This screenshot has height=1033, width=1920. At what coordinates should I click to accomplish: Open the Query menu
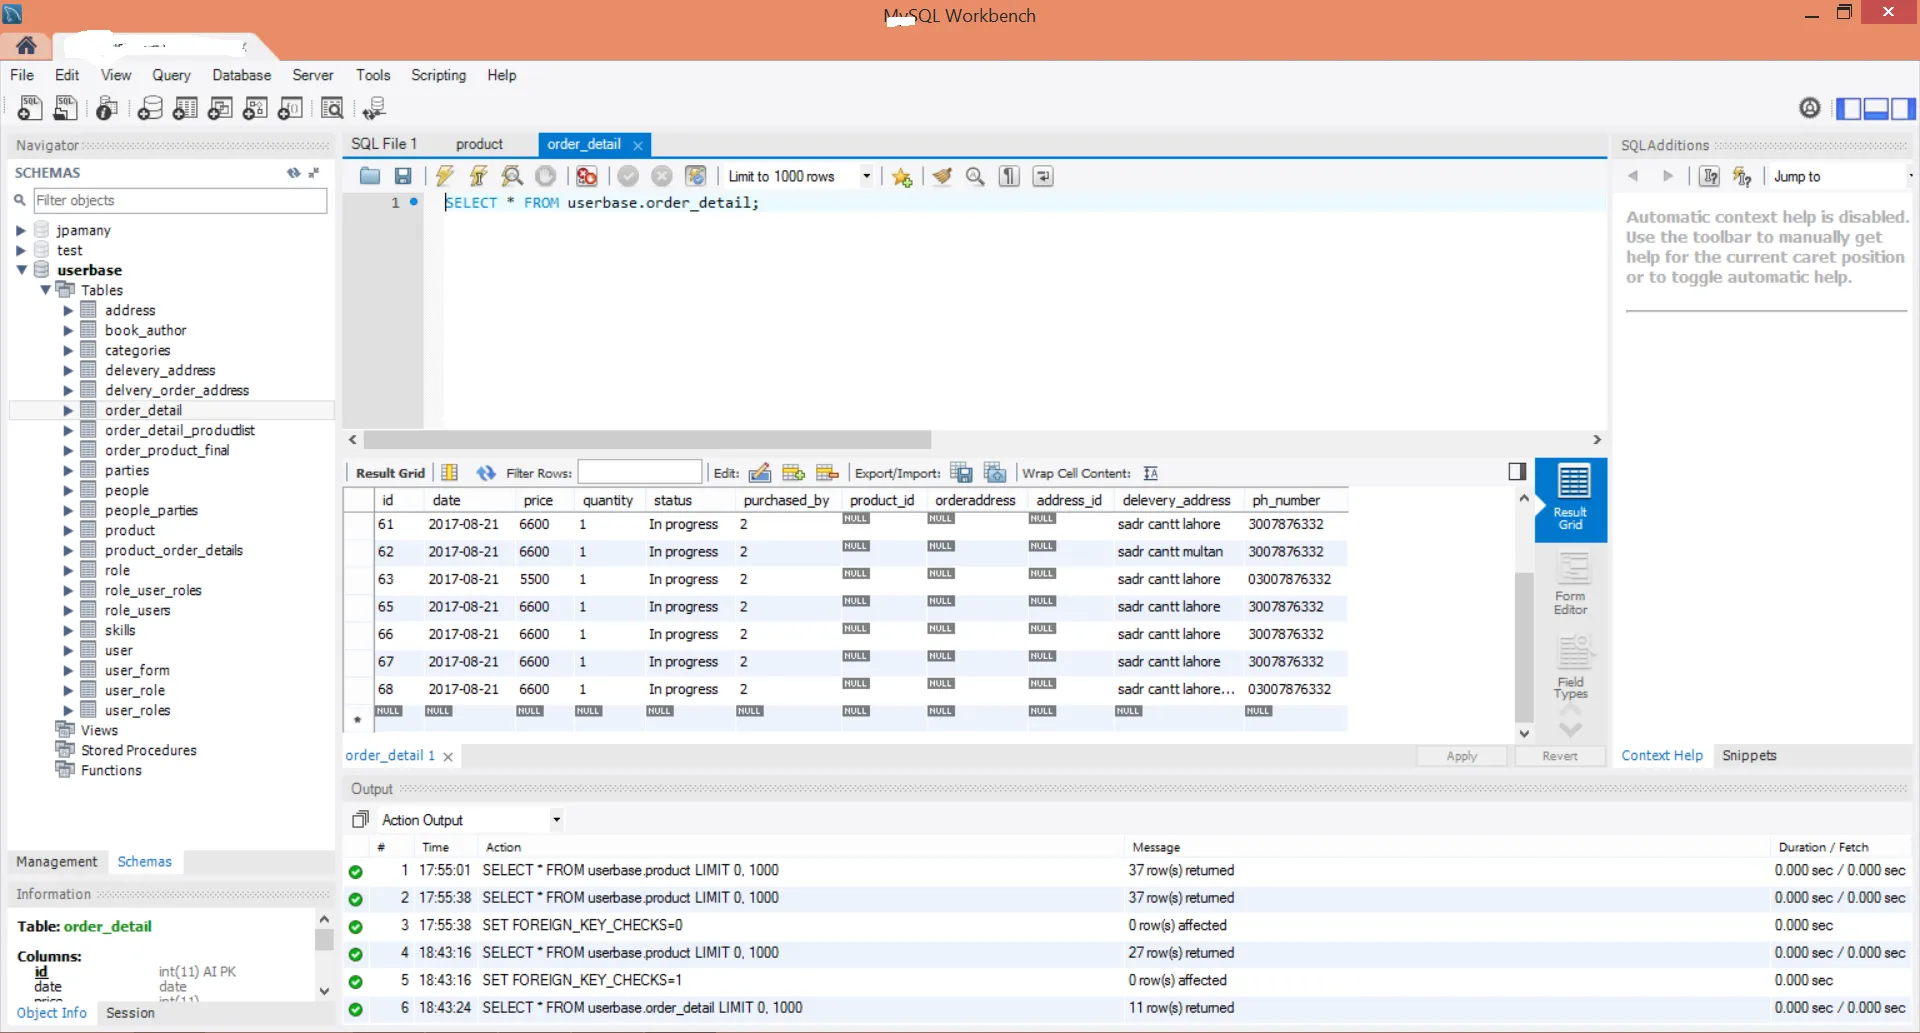point(171,75)
